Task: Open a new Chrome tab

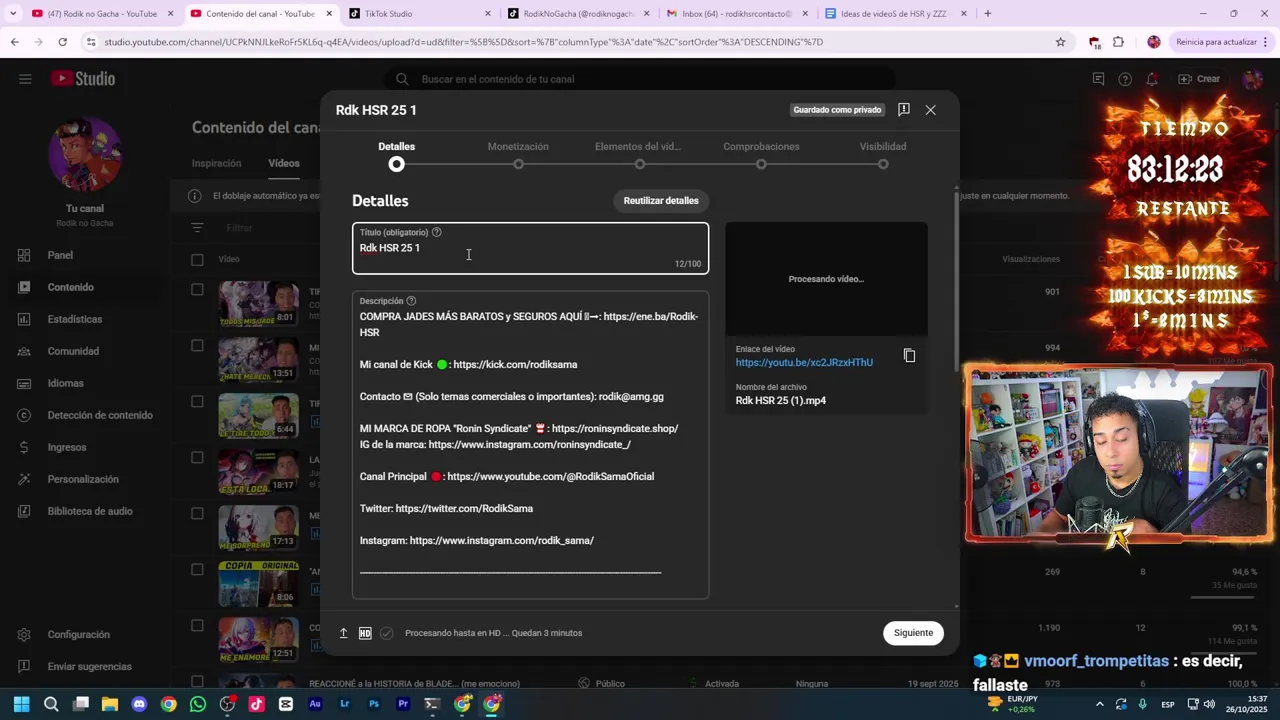Action: (987, 14)
